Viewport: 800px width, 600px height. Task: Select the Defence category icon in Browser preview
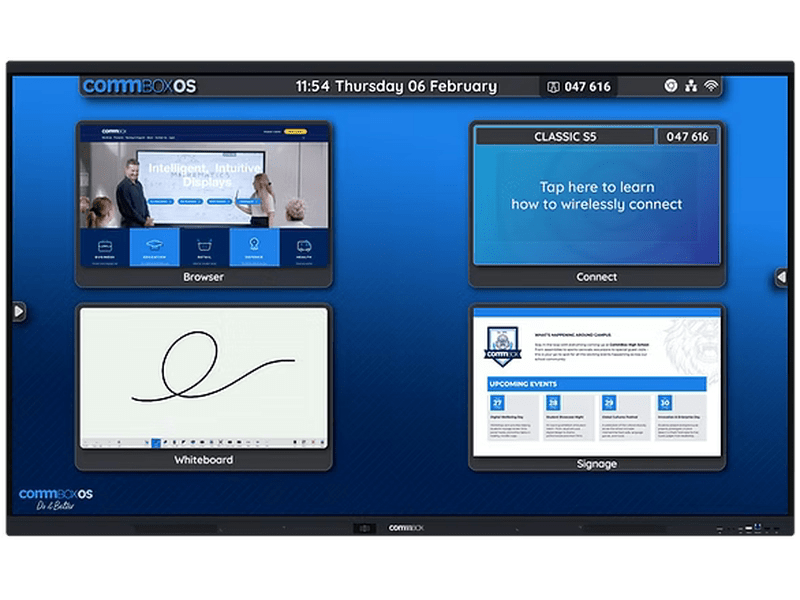pyautogui.click(x=254, y=246)
